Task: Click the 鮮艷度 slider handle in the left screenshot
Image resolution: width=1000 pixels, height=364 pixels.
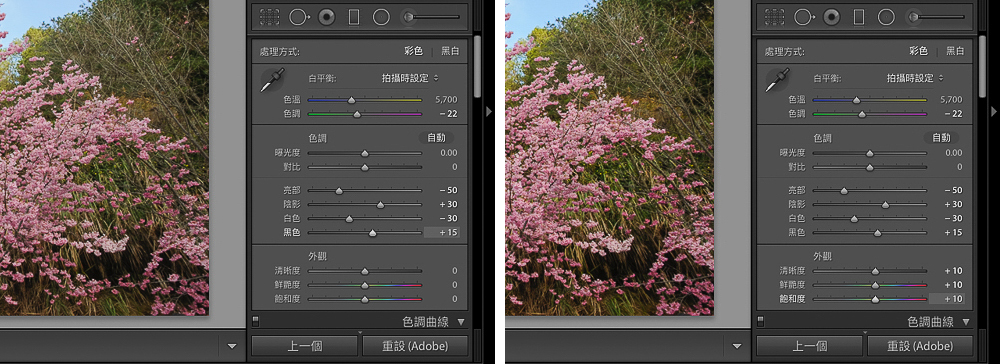Action: tap(365, 285)
